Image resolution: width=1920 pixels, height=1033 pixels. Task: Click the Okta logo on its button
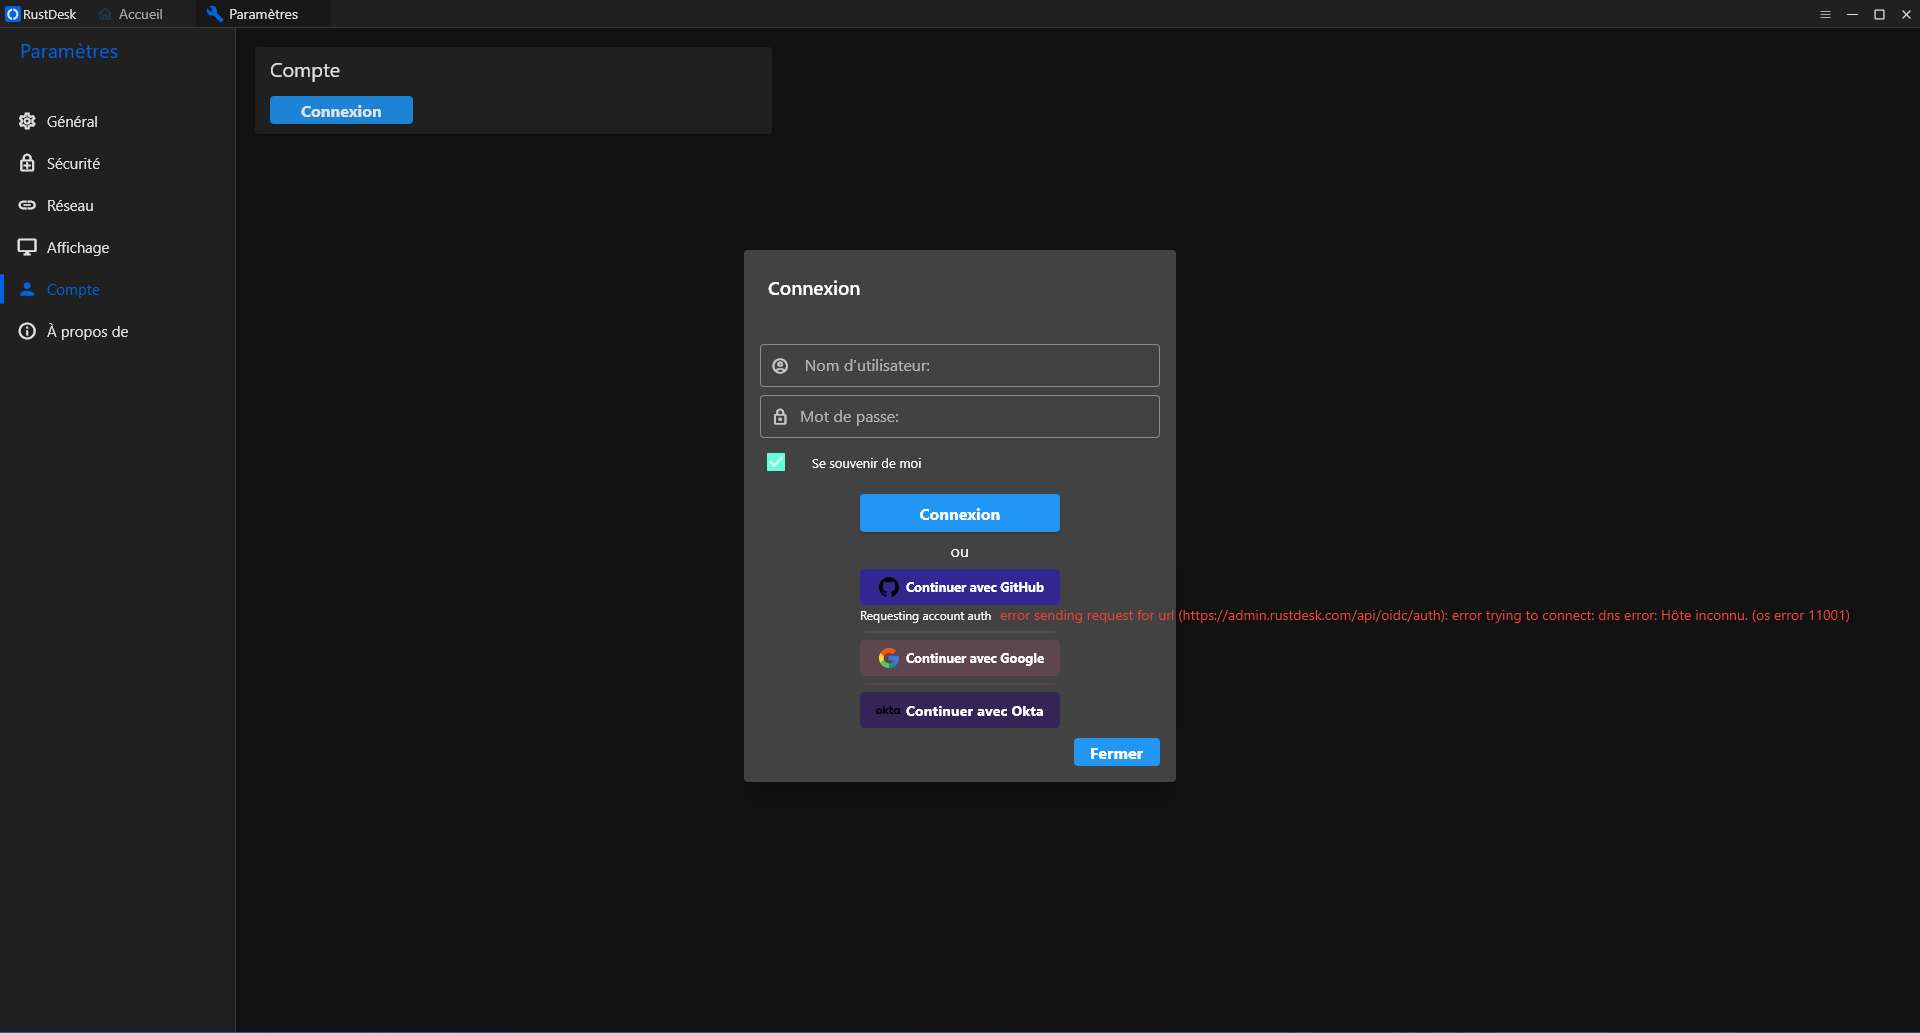point(886,710)
